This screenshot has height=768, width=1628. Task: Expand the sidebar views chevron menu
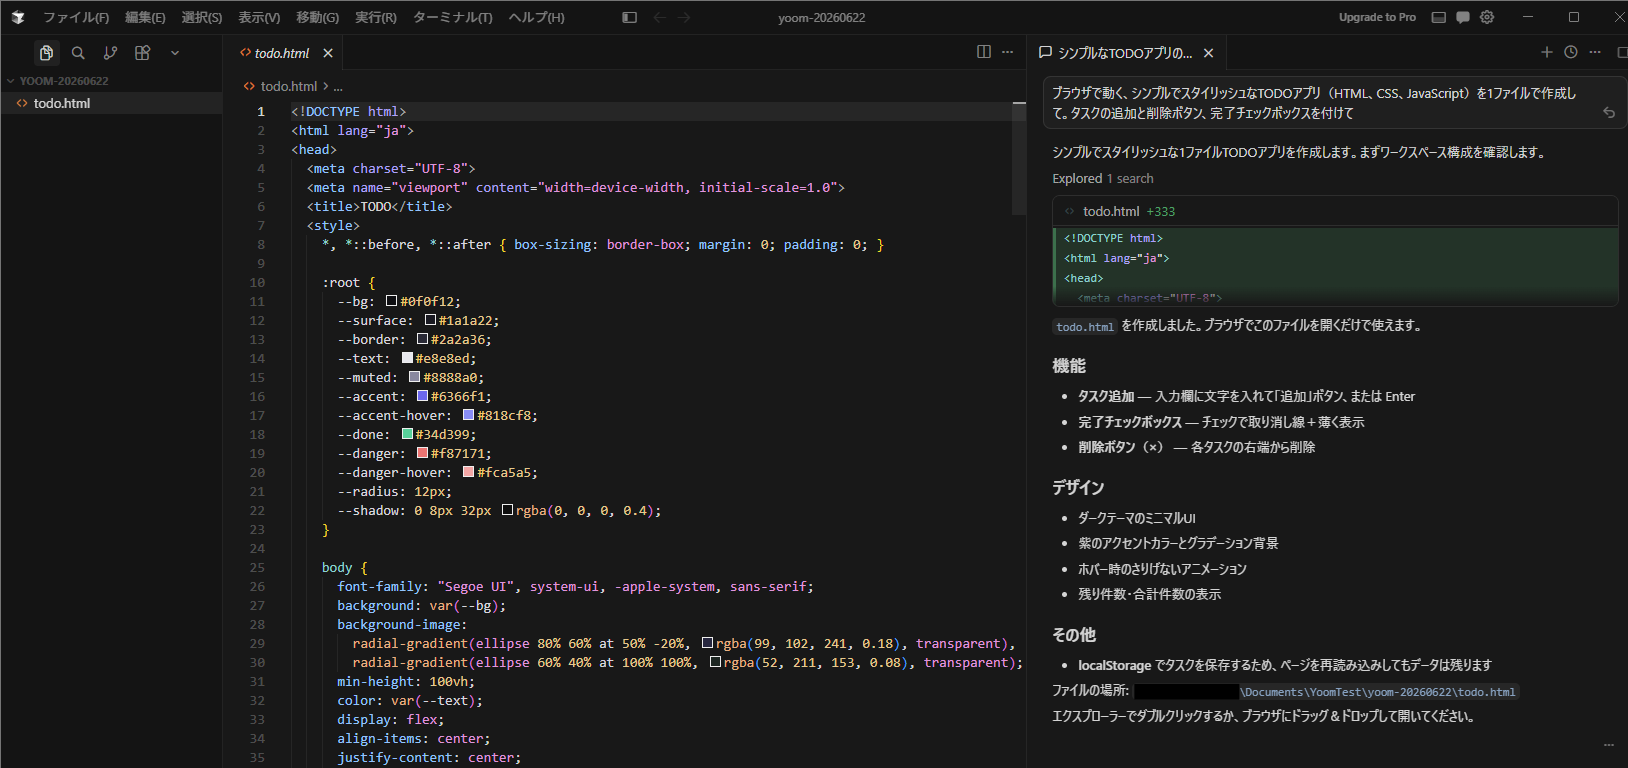coord(175,53)
